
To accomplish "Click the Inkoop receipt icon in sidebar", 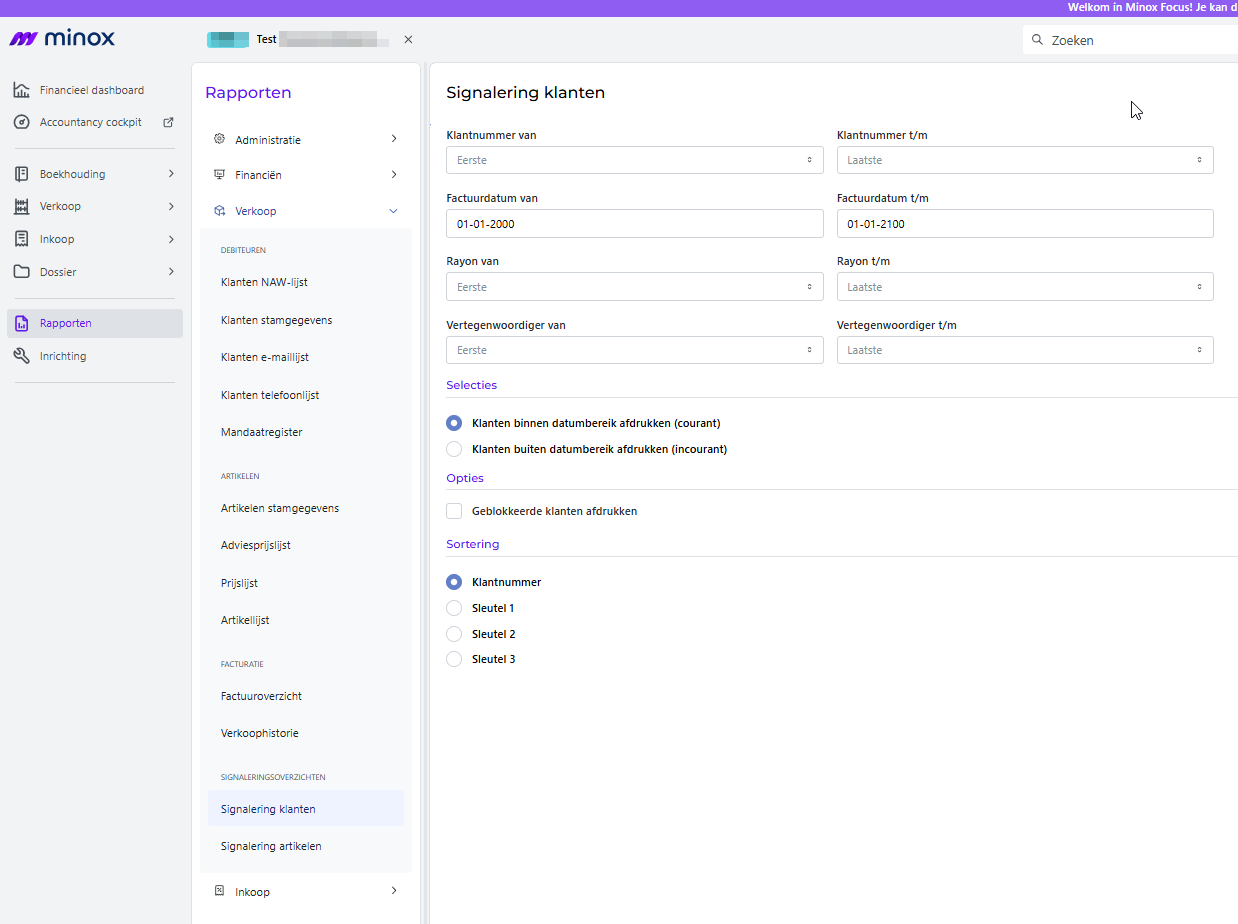I will pyautogui.click(x=21, y=239).
